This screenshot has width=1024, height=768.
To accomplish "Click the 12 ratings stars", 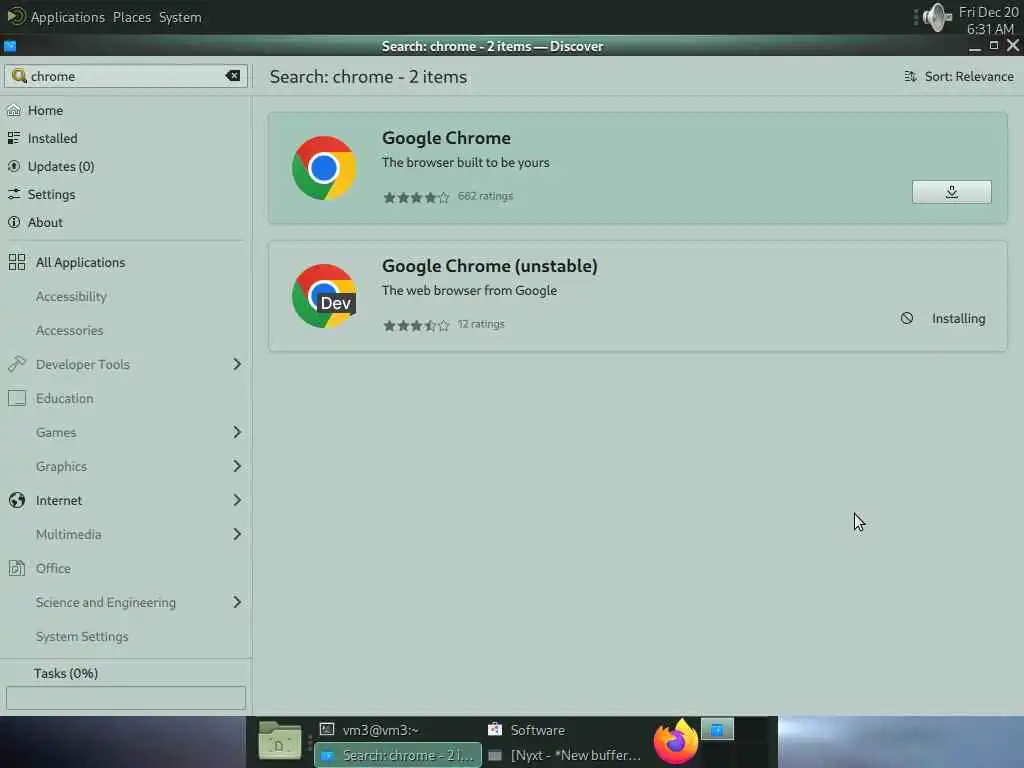I will [x=416, y=325].
